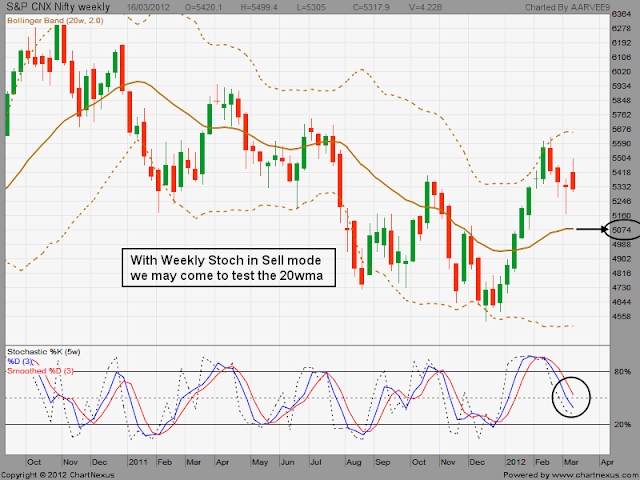Open the 'www.chartnexus.com' powered-by link
This screenshot has width=640, height=480.
594,475
